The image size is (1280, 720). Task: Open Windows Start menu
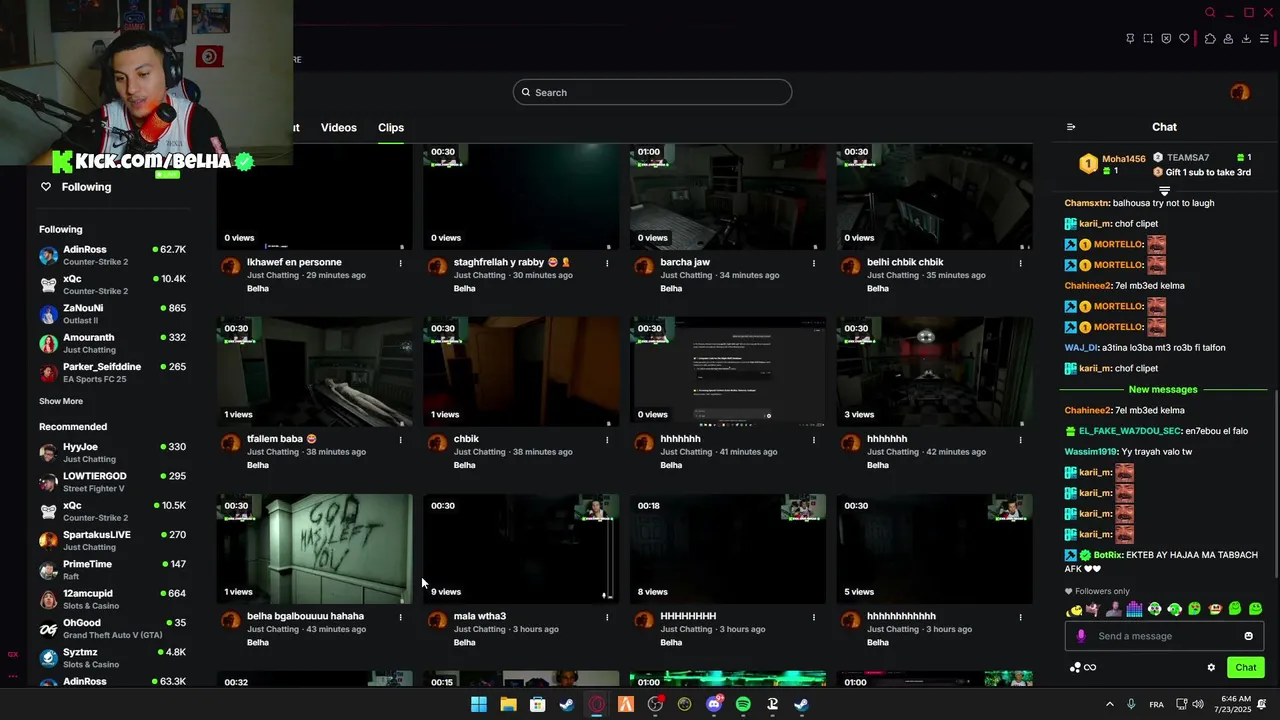click(479, 704)
